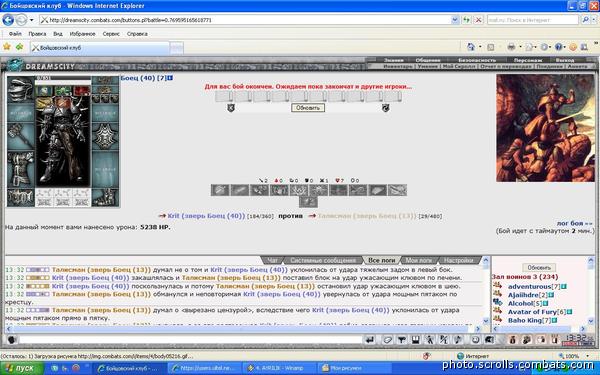Click the smiley emoticon icon in chat bar

(x=475, y=339)
